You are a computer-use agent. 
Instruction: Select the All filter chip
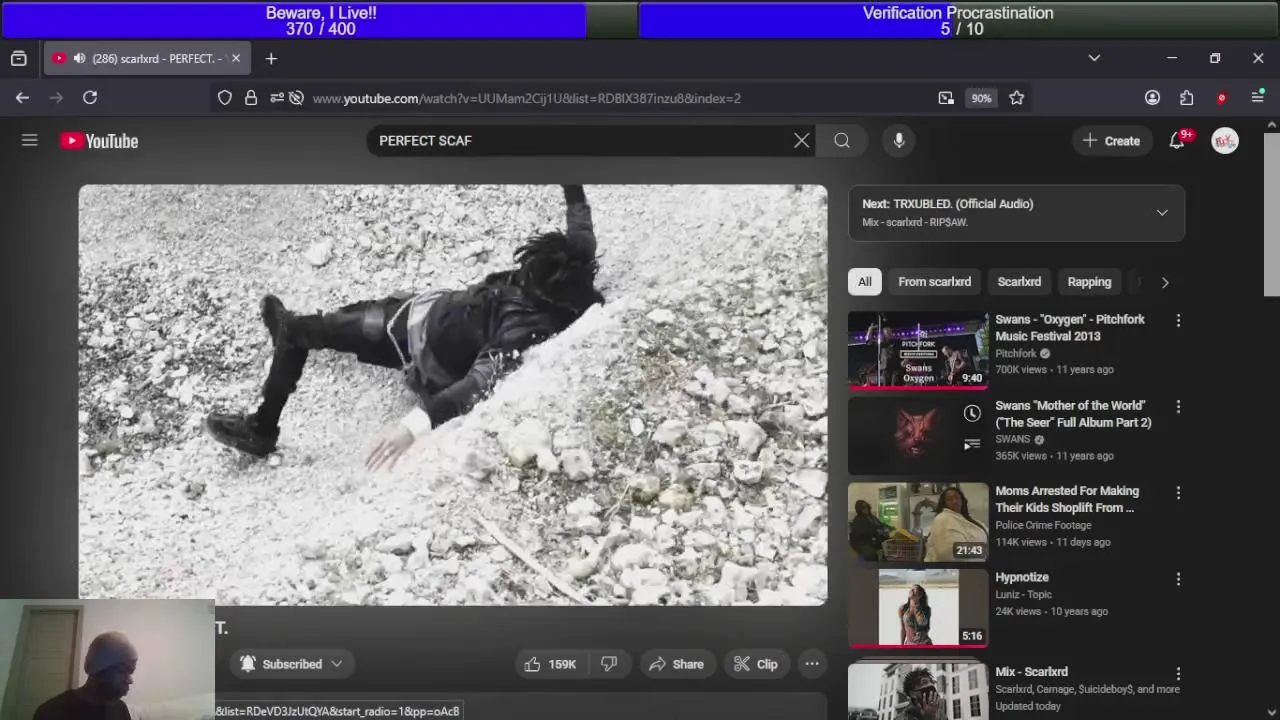tap(865, 282)
